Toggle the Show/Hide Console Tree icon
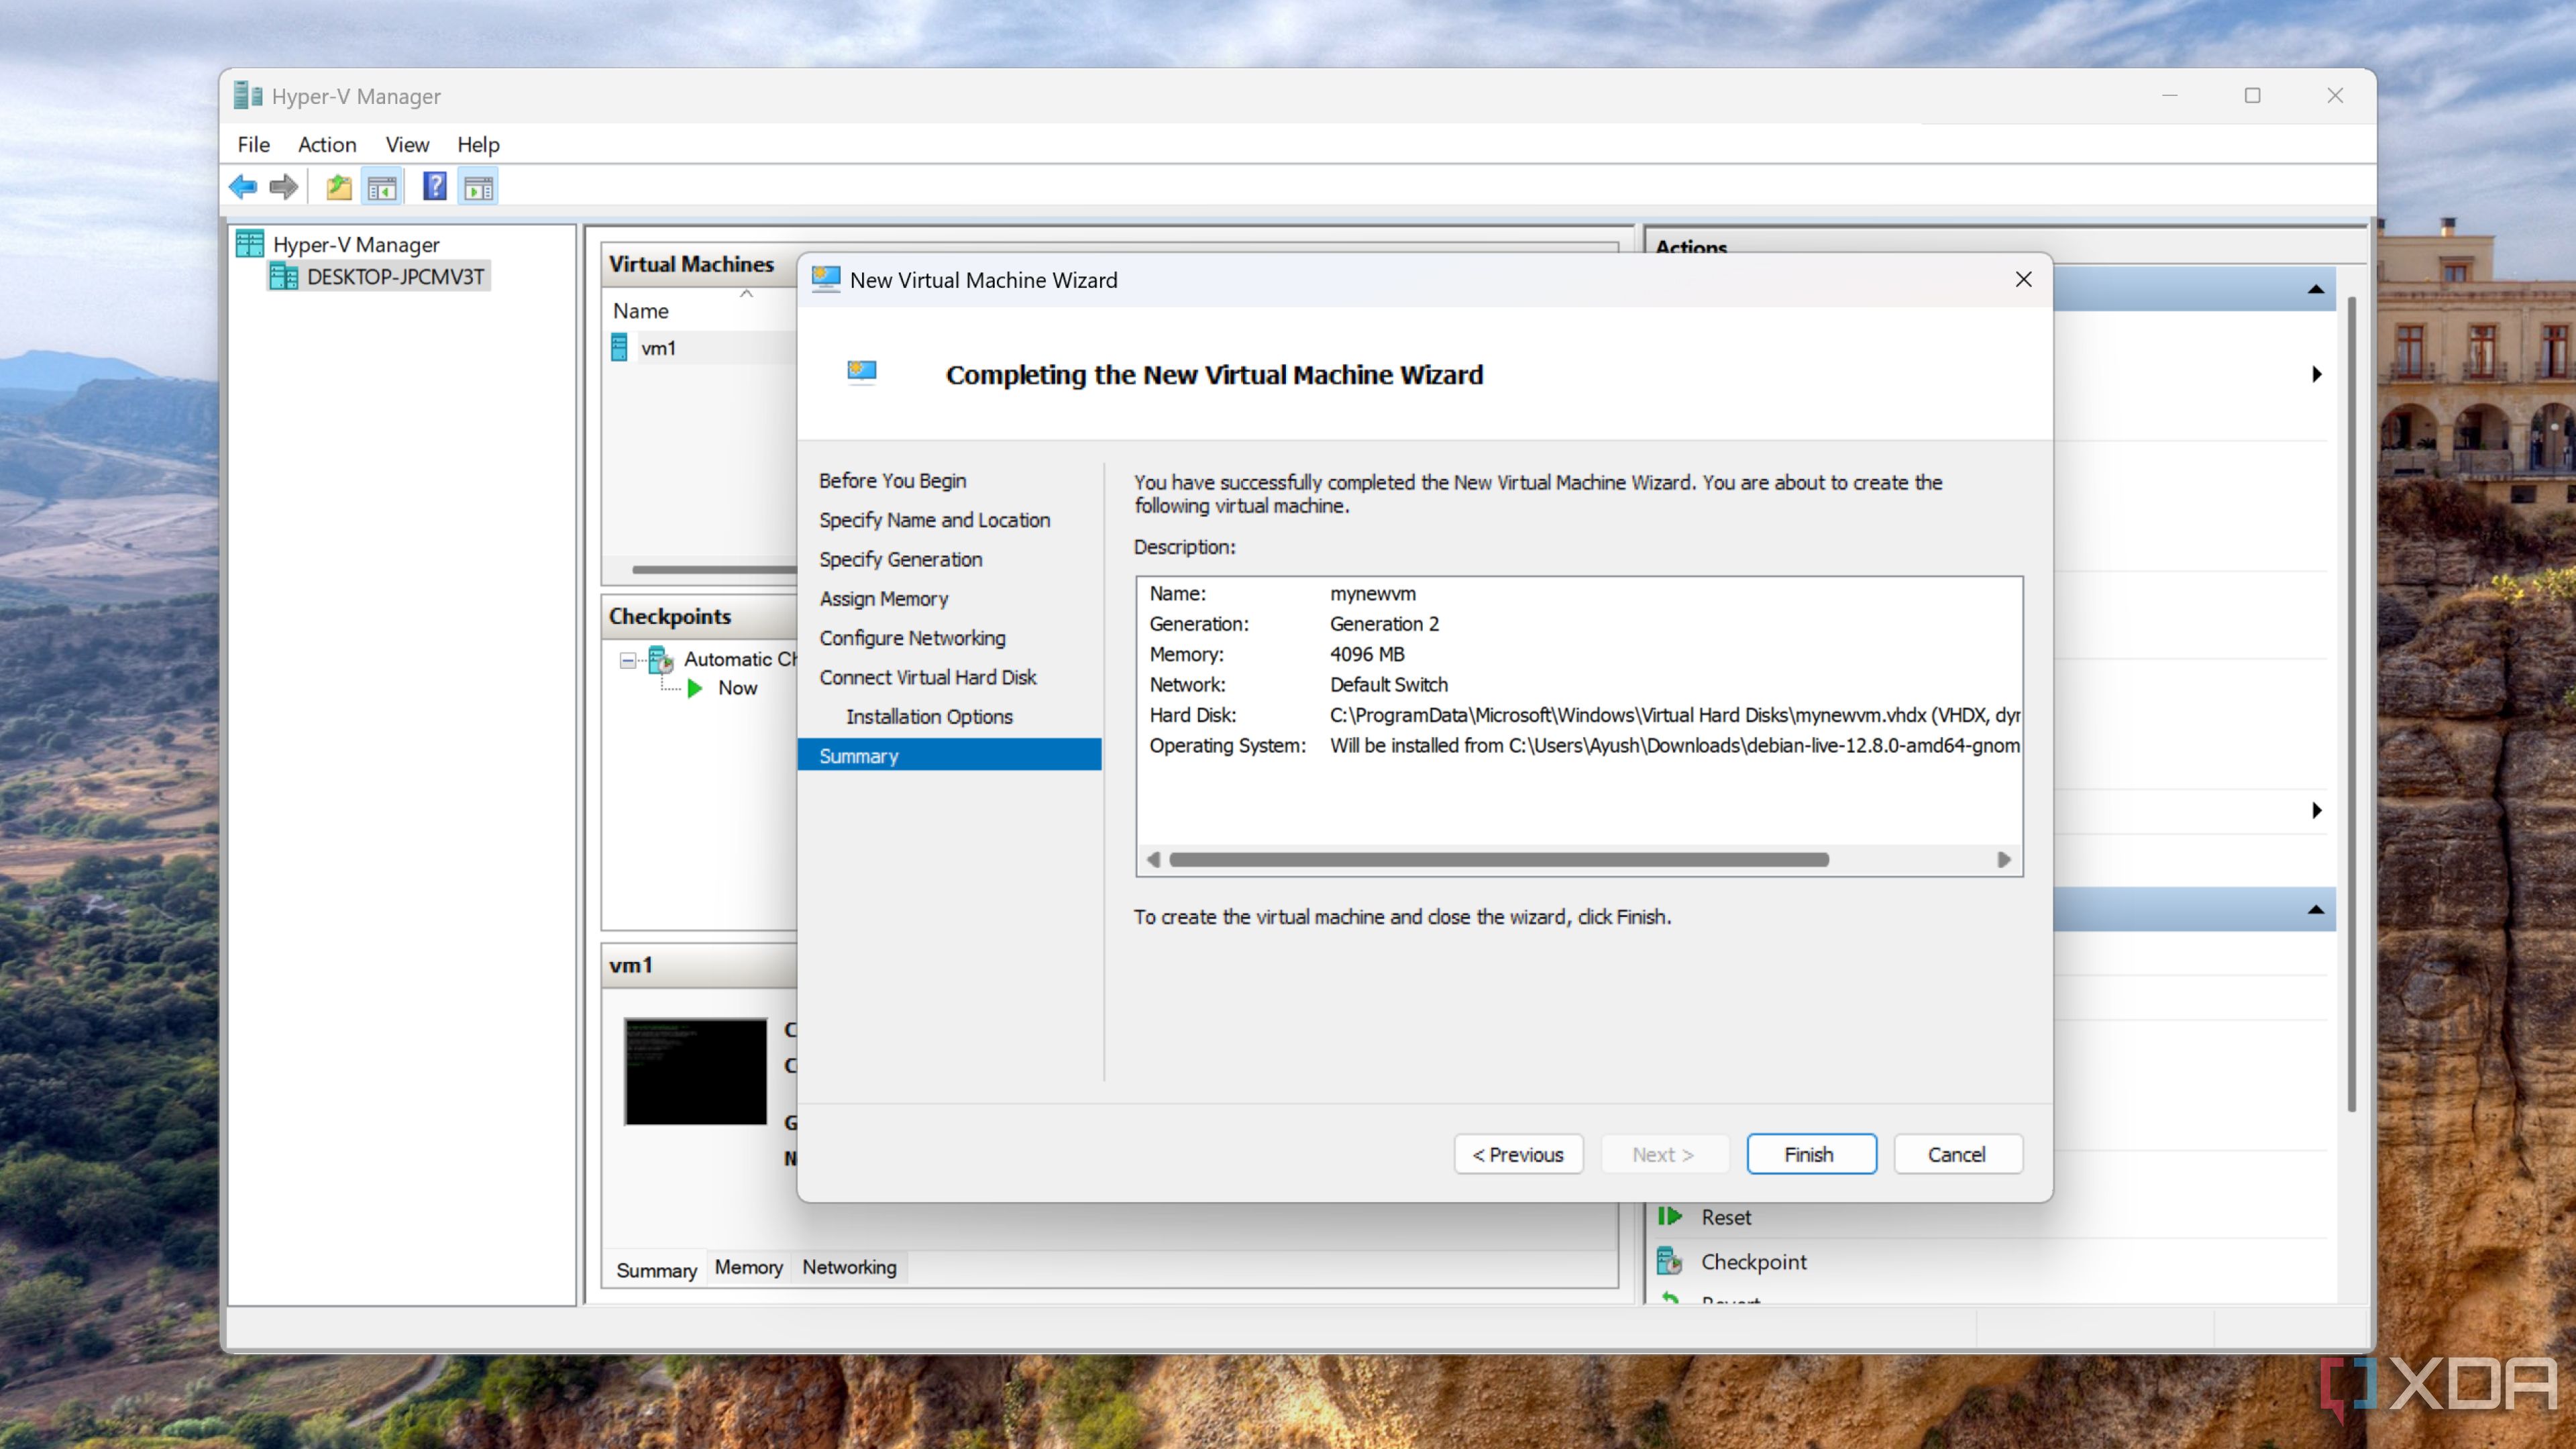 tap(382, 186)
